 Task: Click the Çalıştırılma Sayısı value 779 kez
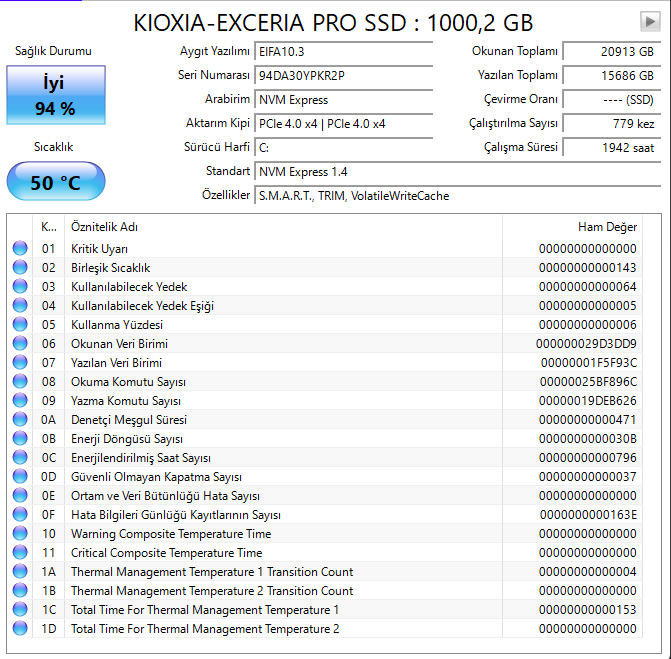click(x=612, y=124)
